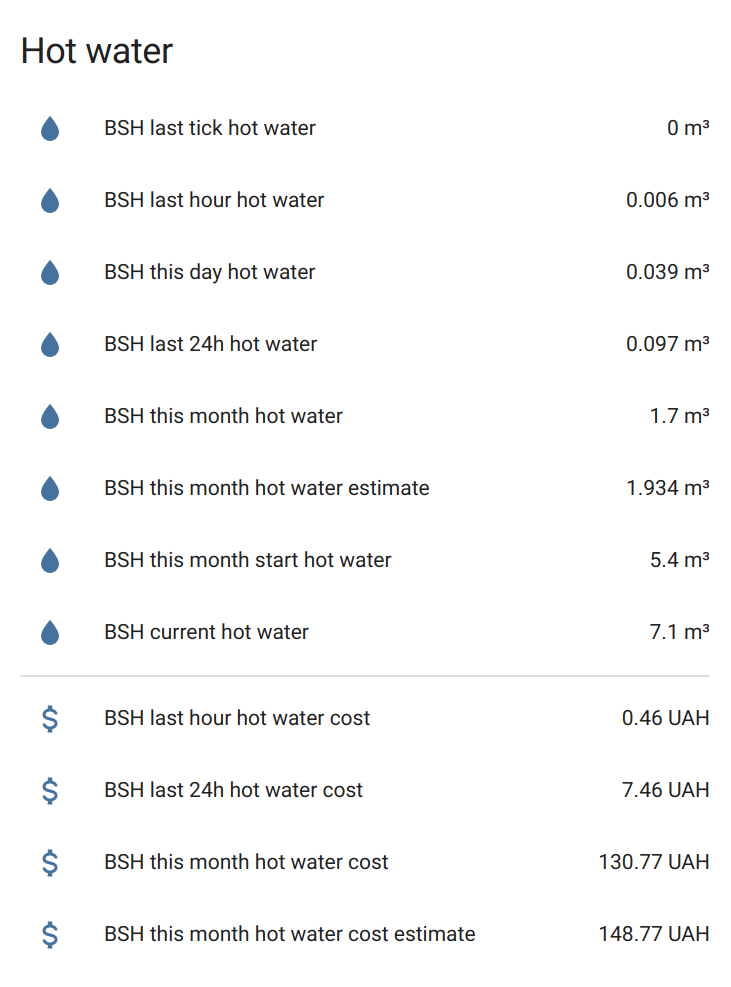This screenshot has width=731, height=987.
Task: Select drop icon beside BSH current hot water
Action: click(50, 633)
